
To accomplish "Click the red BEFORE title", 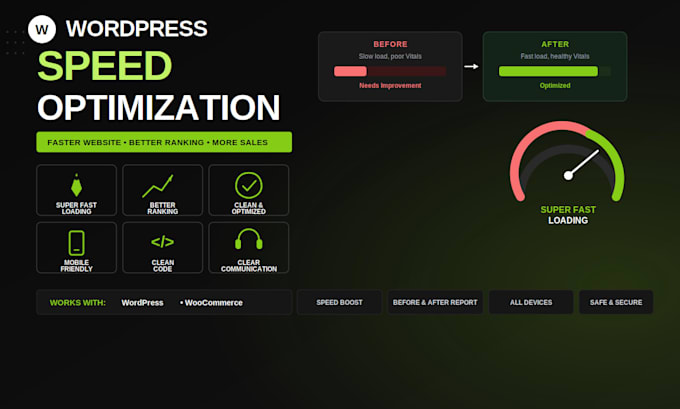I will click(390, 44).
